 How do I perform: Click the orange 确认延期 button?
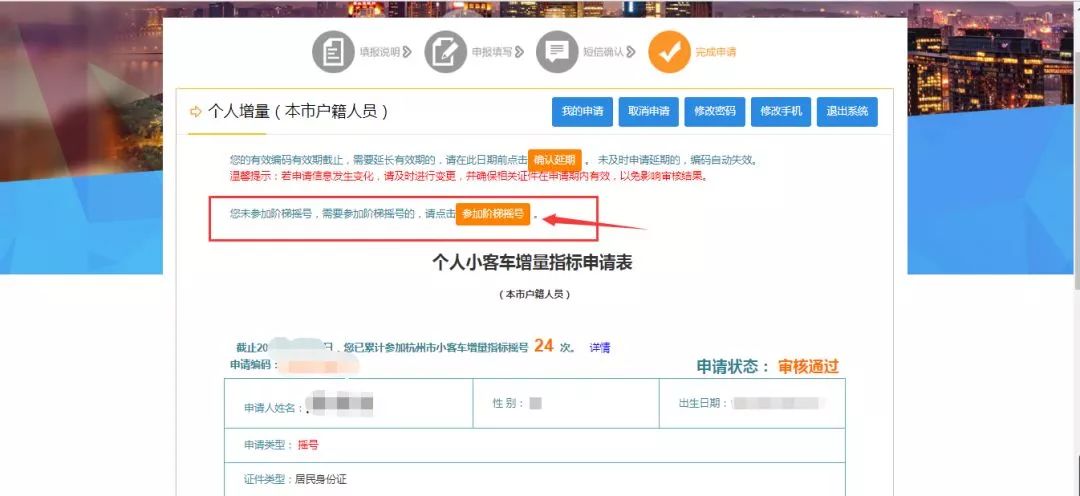[555, 160]
